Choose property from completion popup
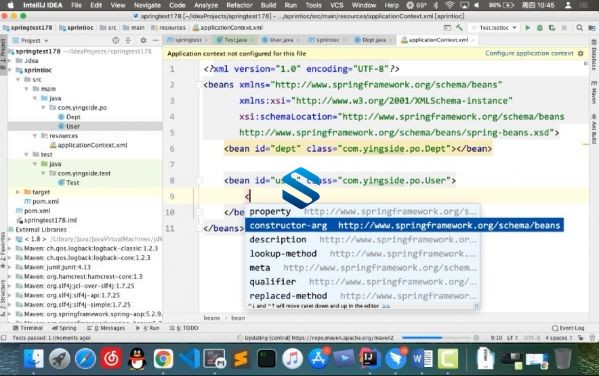Screen dimensions: 599x376 tap(363, 212)
